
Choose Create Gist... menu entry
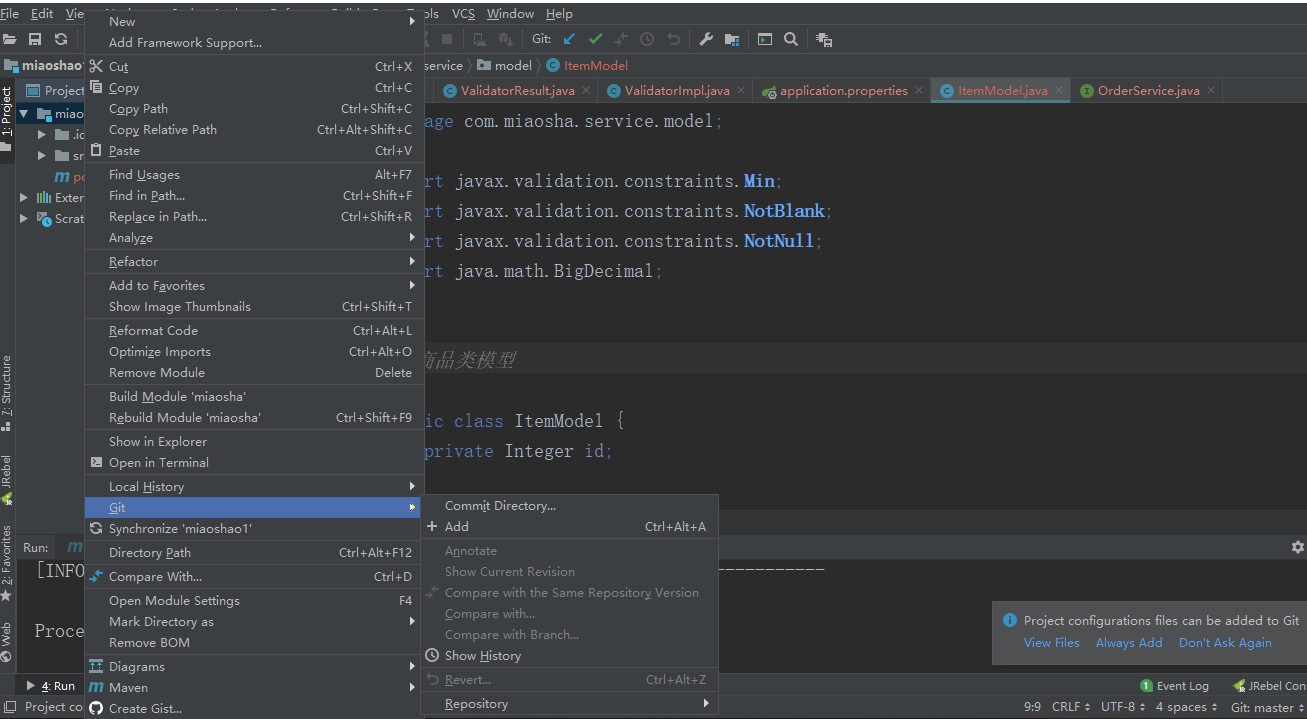point(250,708)
